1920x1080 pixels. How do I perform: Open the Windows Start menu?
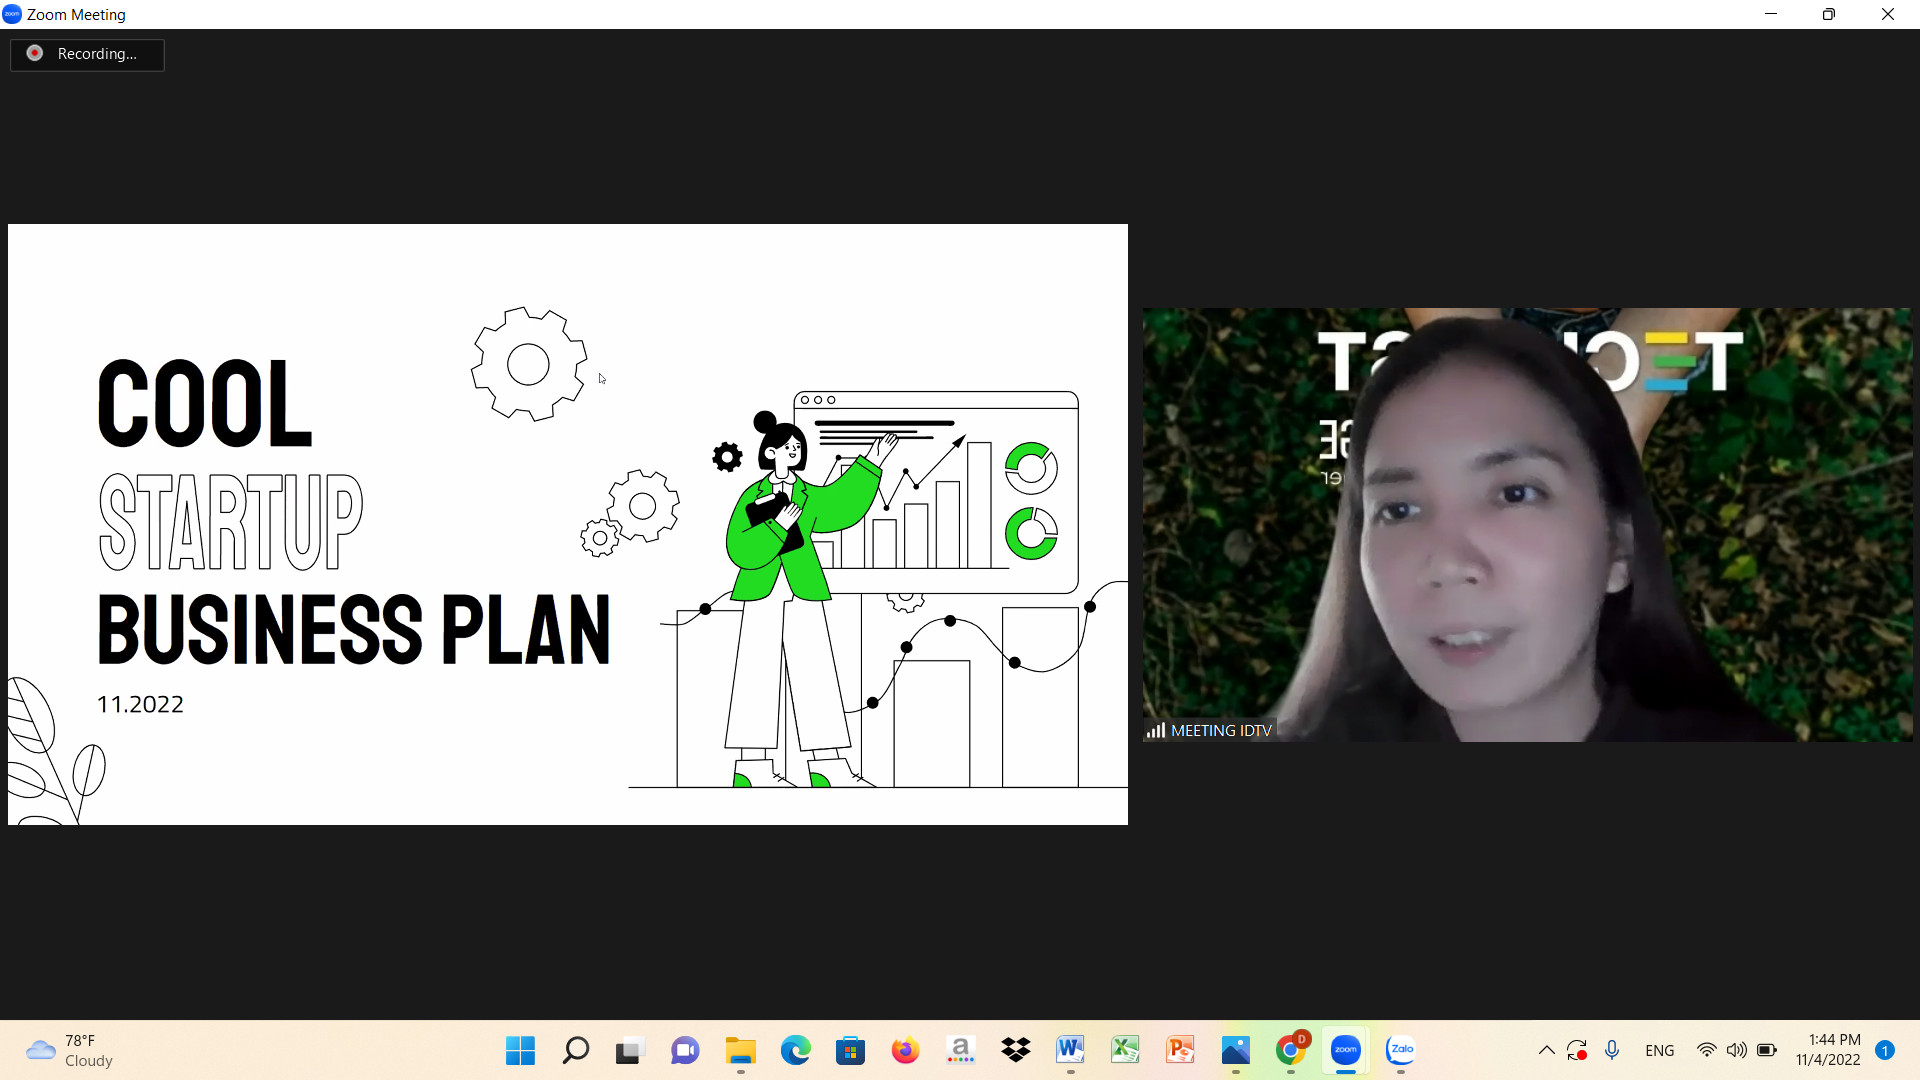[520, 1050]
